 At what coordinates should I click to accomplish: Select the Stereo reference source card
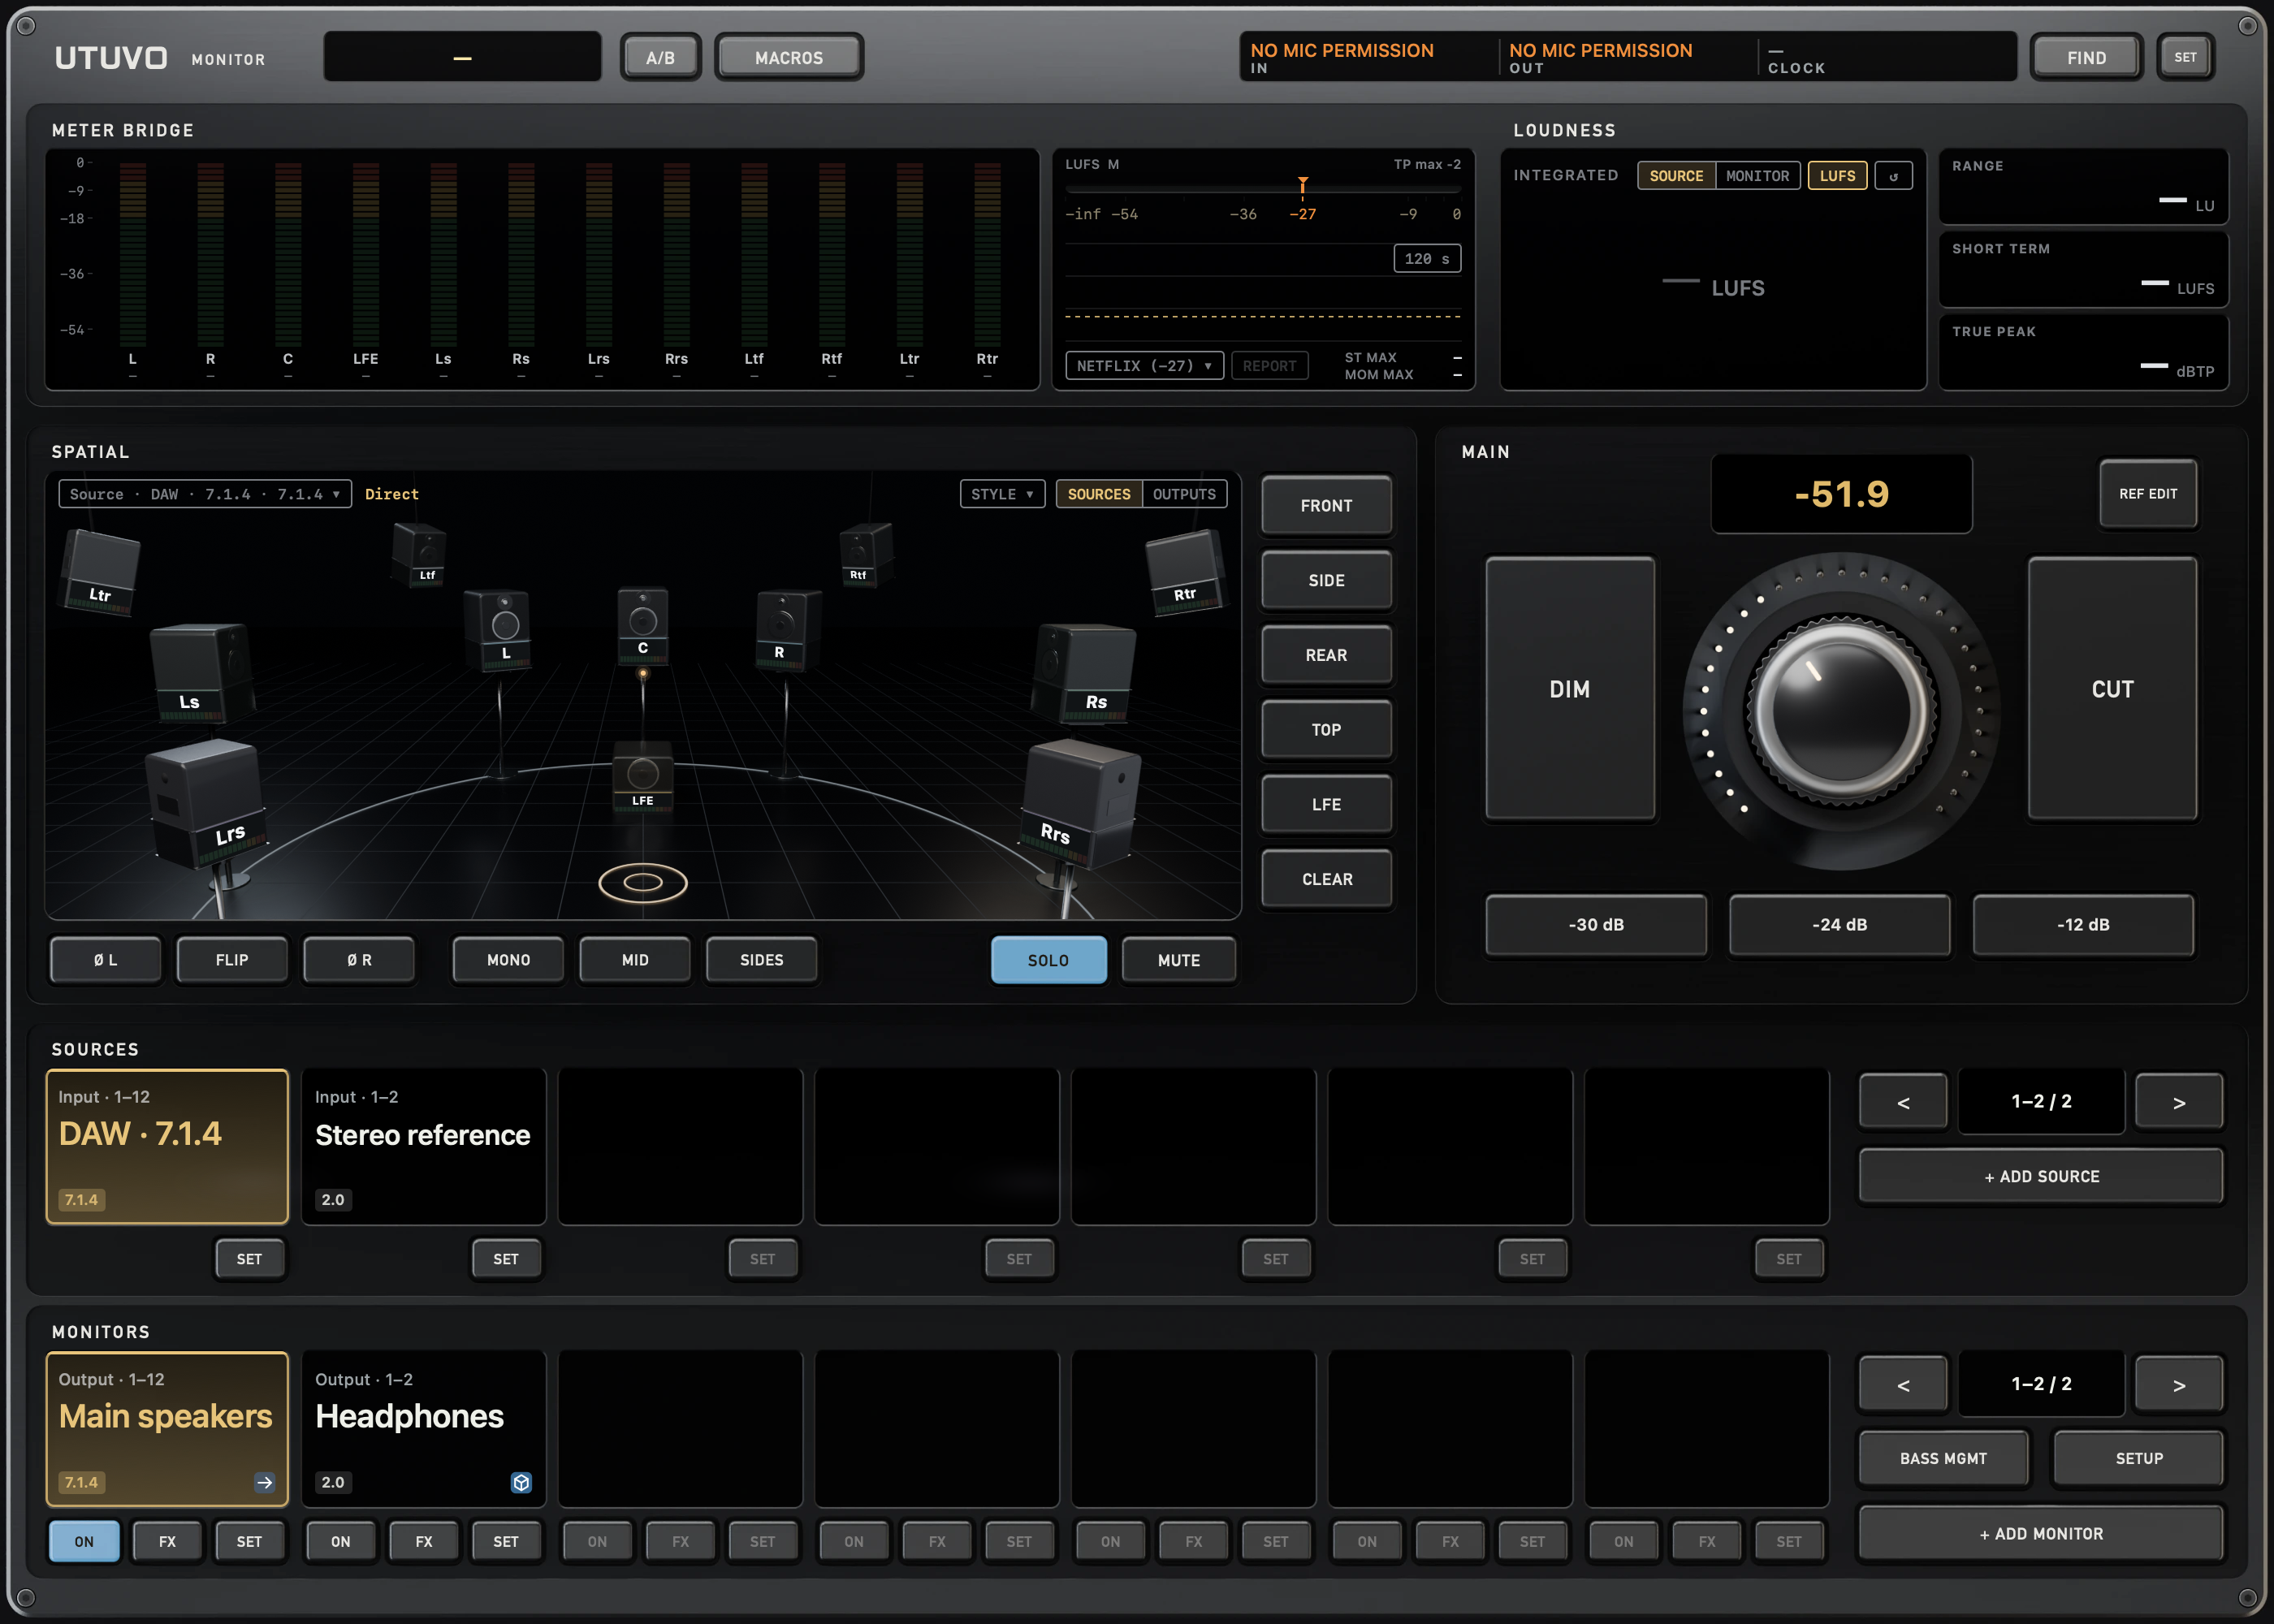(423, 1146)
